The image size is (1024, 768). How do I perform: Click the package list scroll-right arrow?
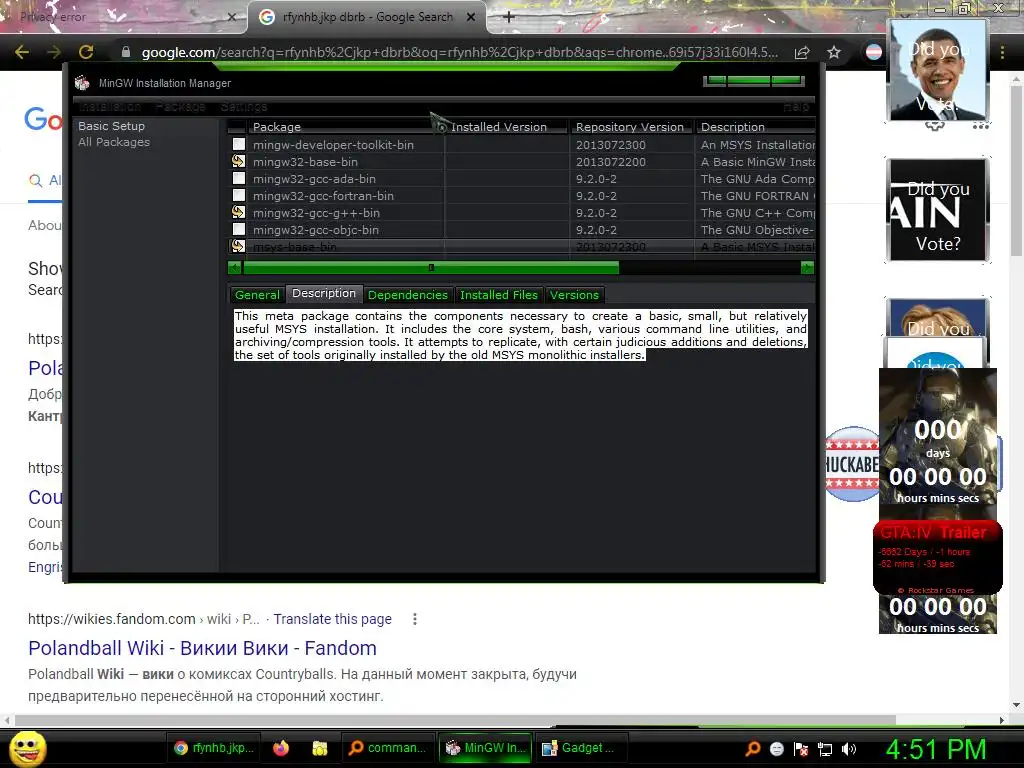[807, 268]
